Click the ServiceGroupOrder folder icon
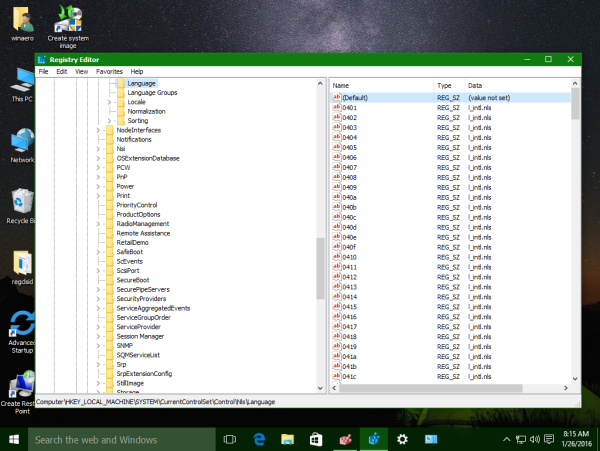600x451 pixels. pos(110,317)
